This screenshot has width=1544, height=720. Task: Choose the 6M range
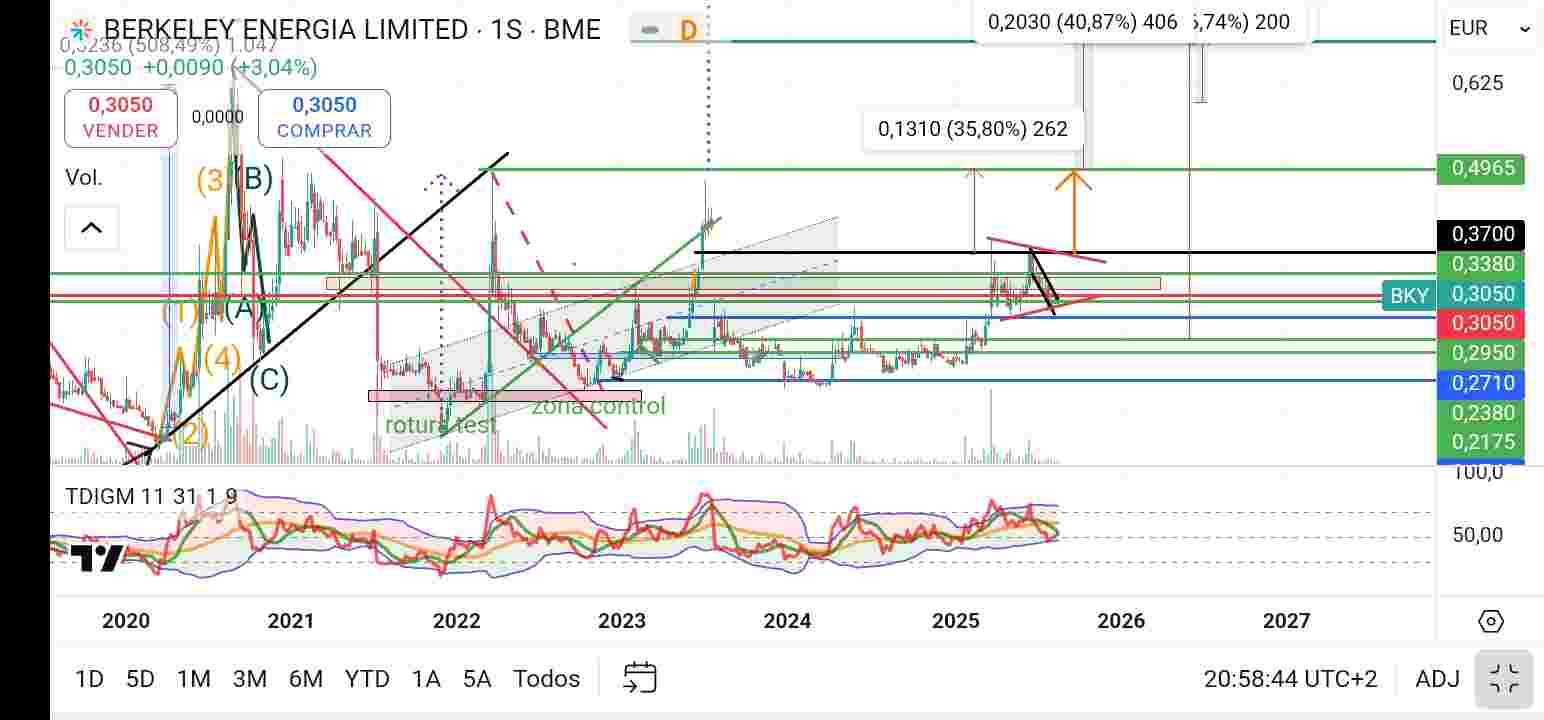click(306, 679)
